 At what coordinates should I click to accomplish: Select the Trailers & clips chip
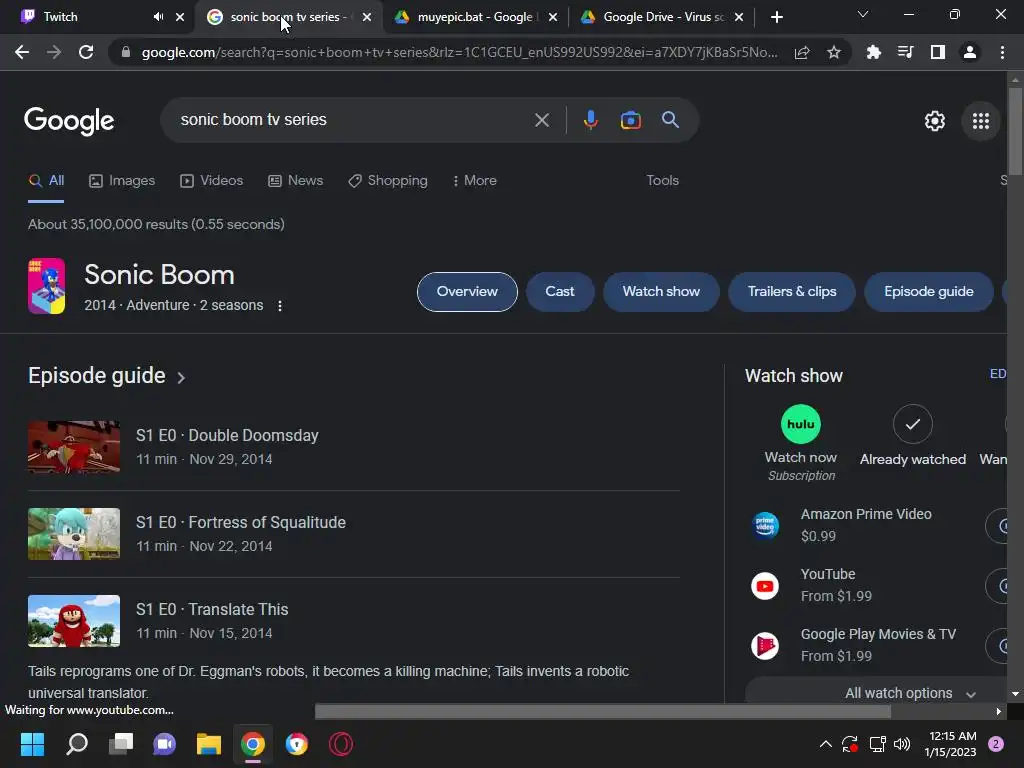792,292
